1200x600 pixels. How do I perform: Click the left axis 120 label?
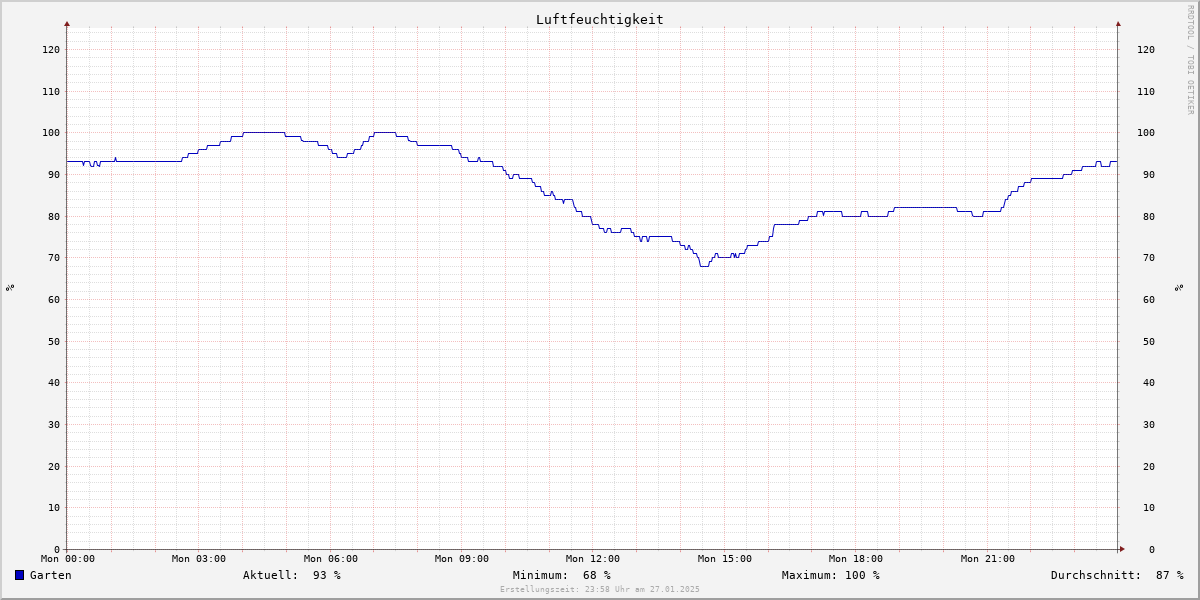pyautogui.click(x=51, y=49)
